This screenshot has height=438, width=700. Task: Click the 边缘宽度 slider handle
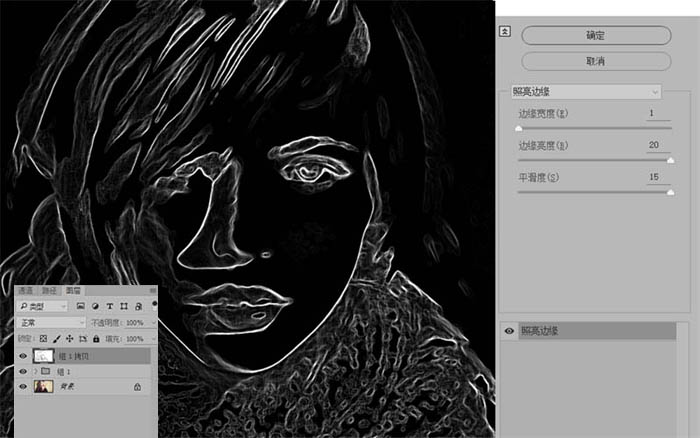pyautogui.click(x=518, y=129)
